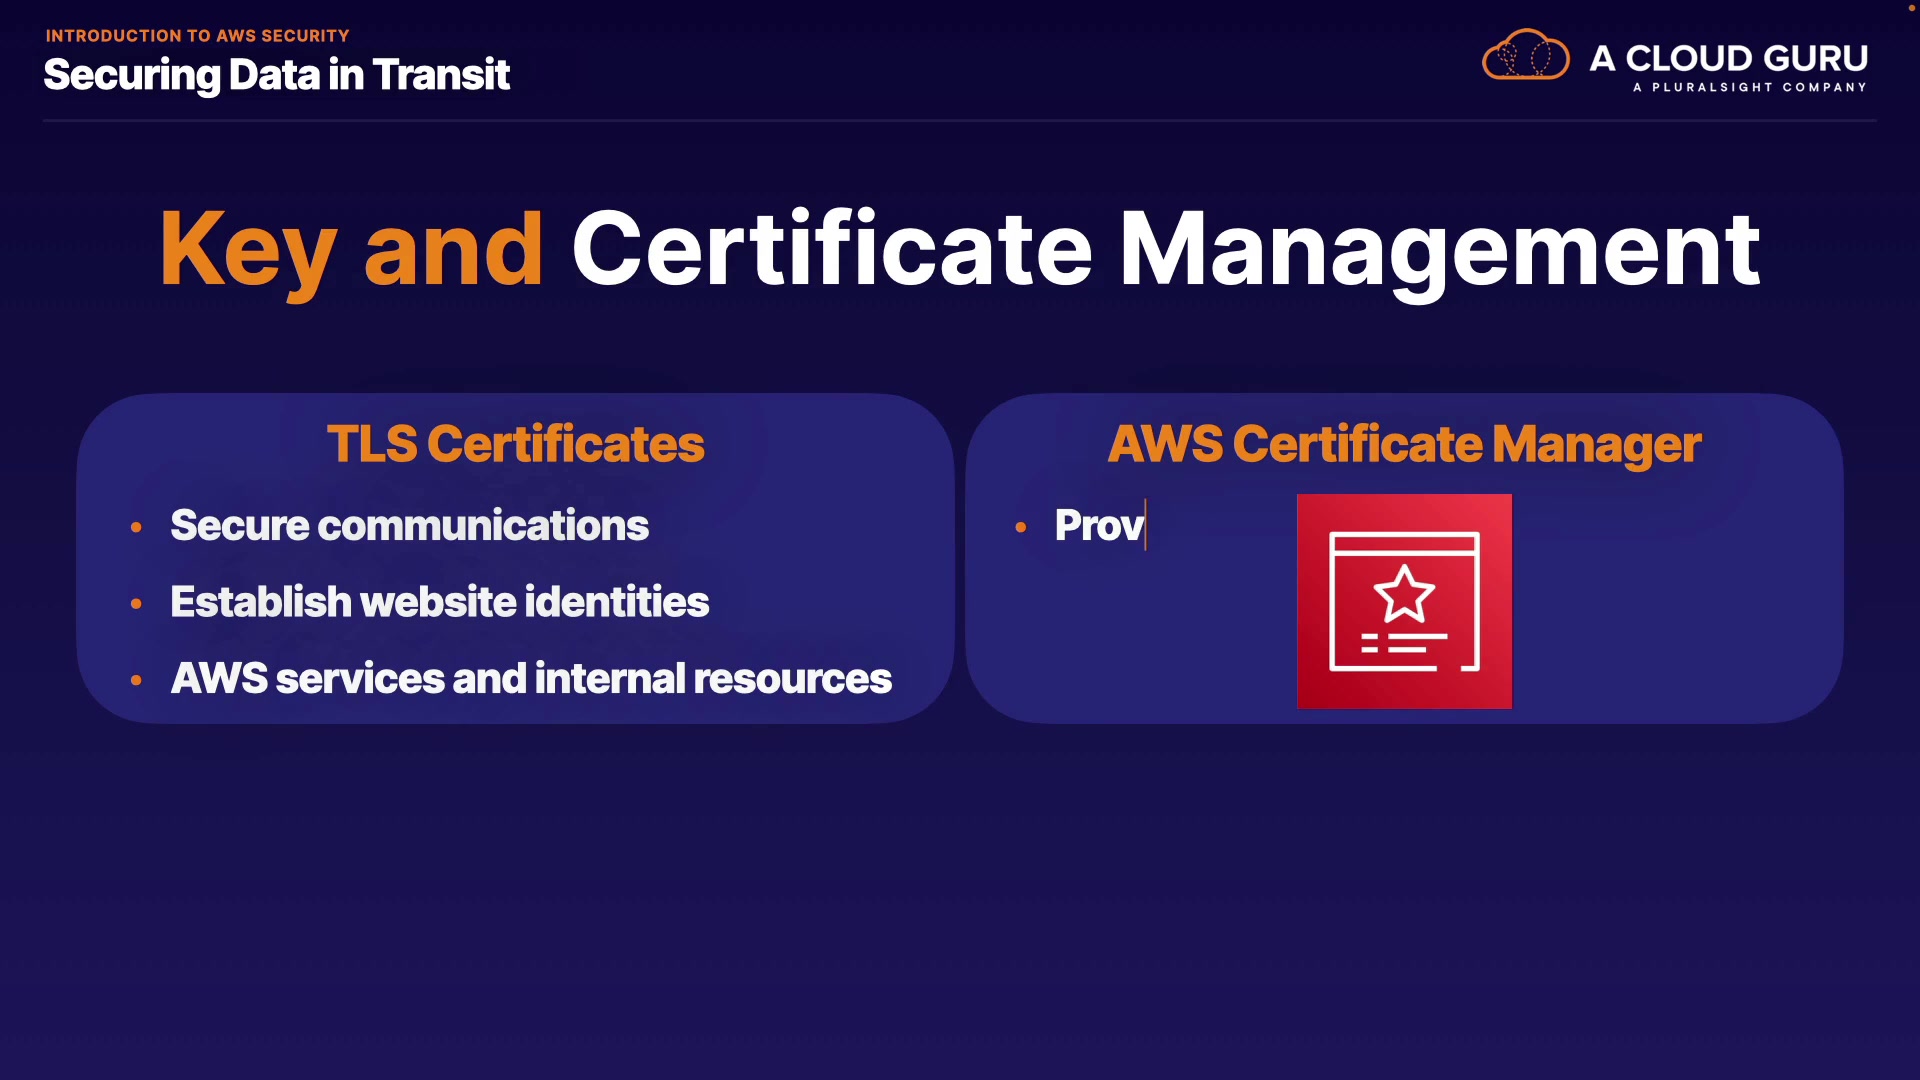Click AWS services and internal resources text
Screen dimensions: 1920x1080
[x=530, y=679]
